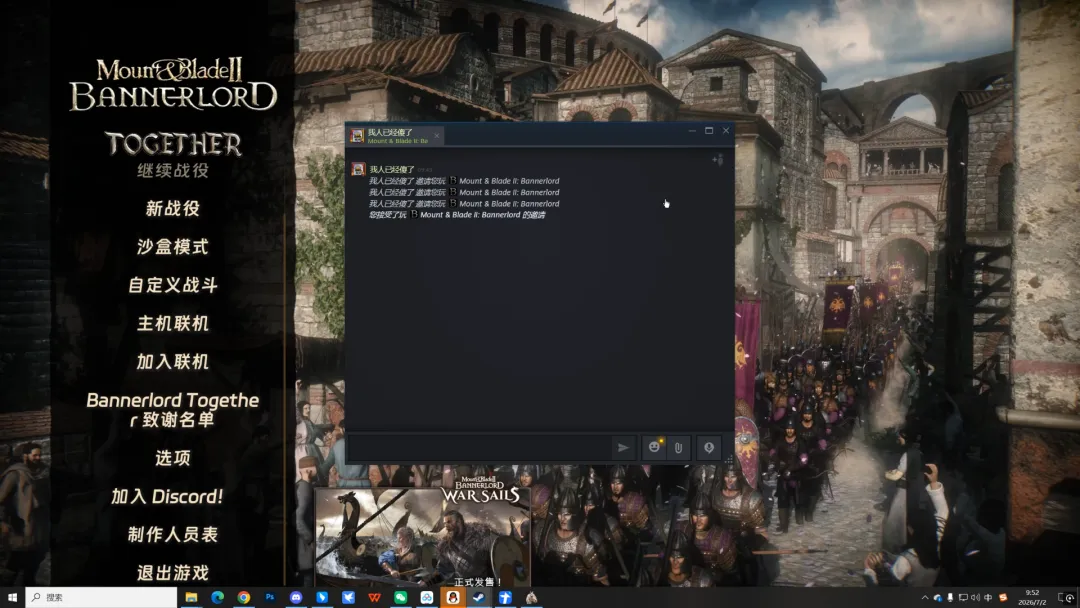1080x608 pixels.
Task: Click the attachment paperclip icon in chat
Action: (678, 448)
